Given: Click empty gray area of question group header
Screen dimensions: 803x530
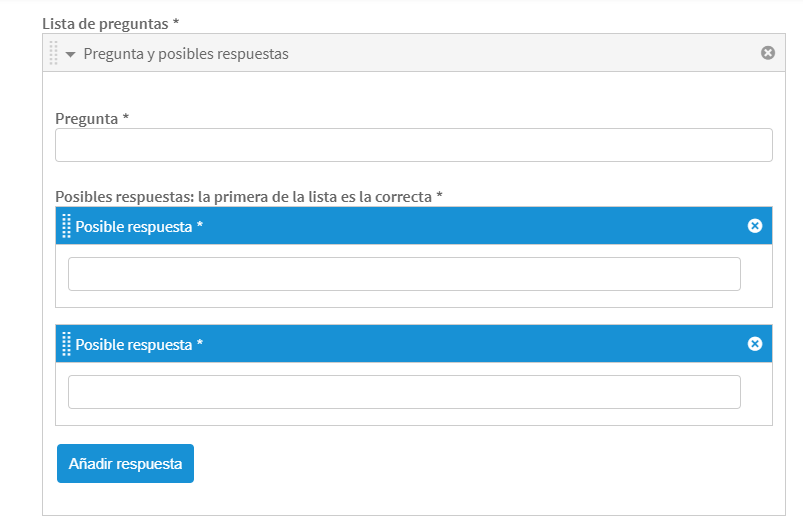Looking at the screenshot, I should coord(520,54).
